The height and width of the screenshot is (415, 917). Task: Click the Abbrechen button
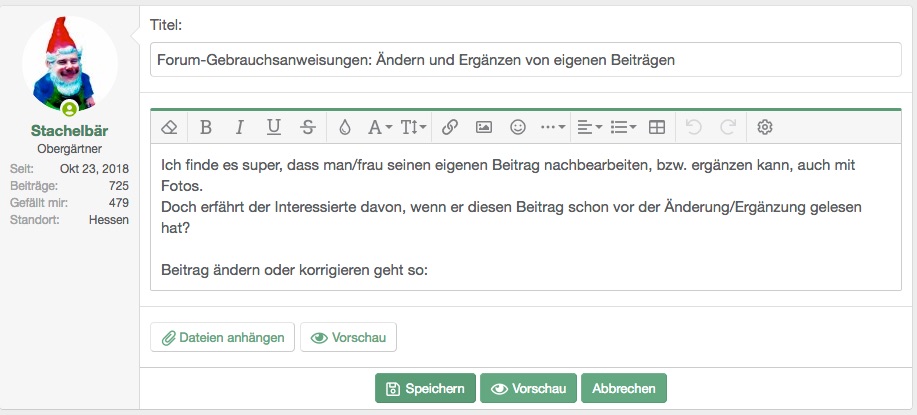[623, 389]
